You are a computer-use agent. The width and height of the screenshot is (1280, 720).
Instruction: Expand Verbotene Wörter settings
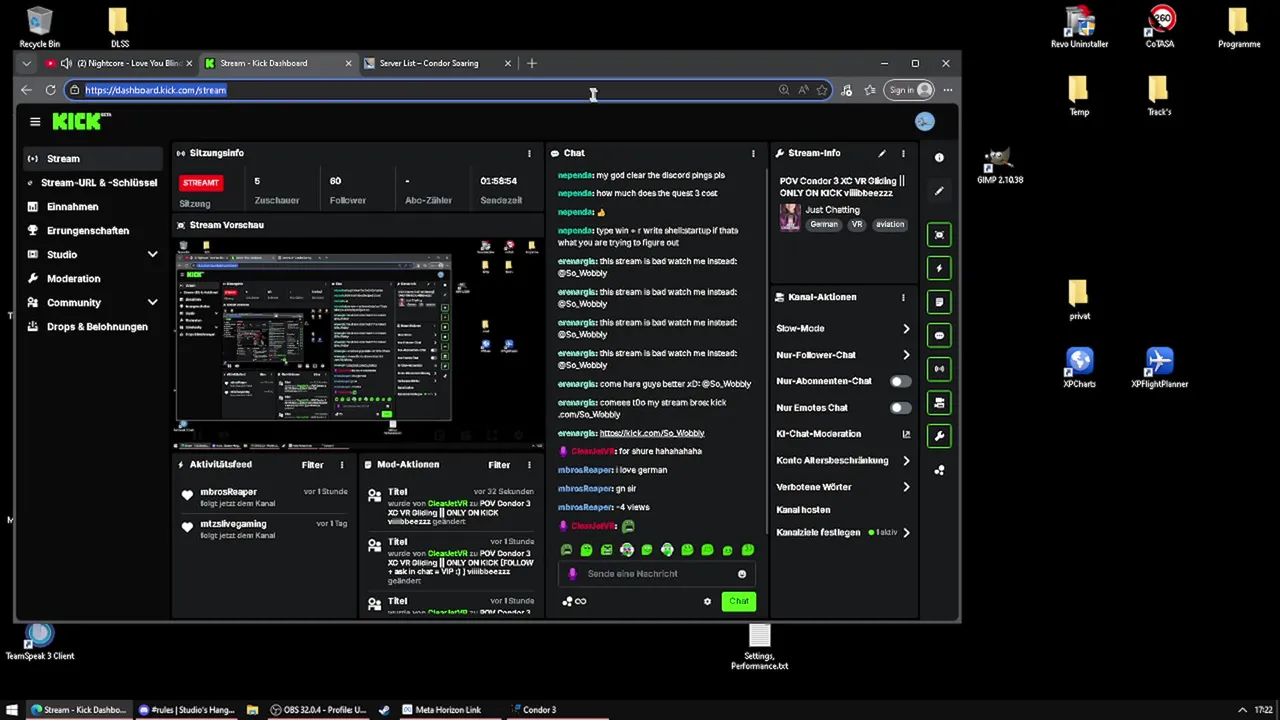click(906, 487)
